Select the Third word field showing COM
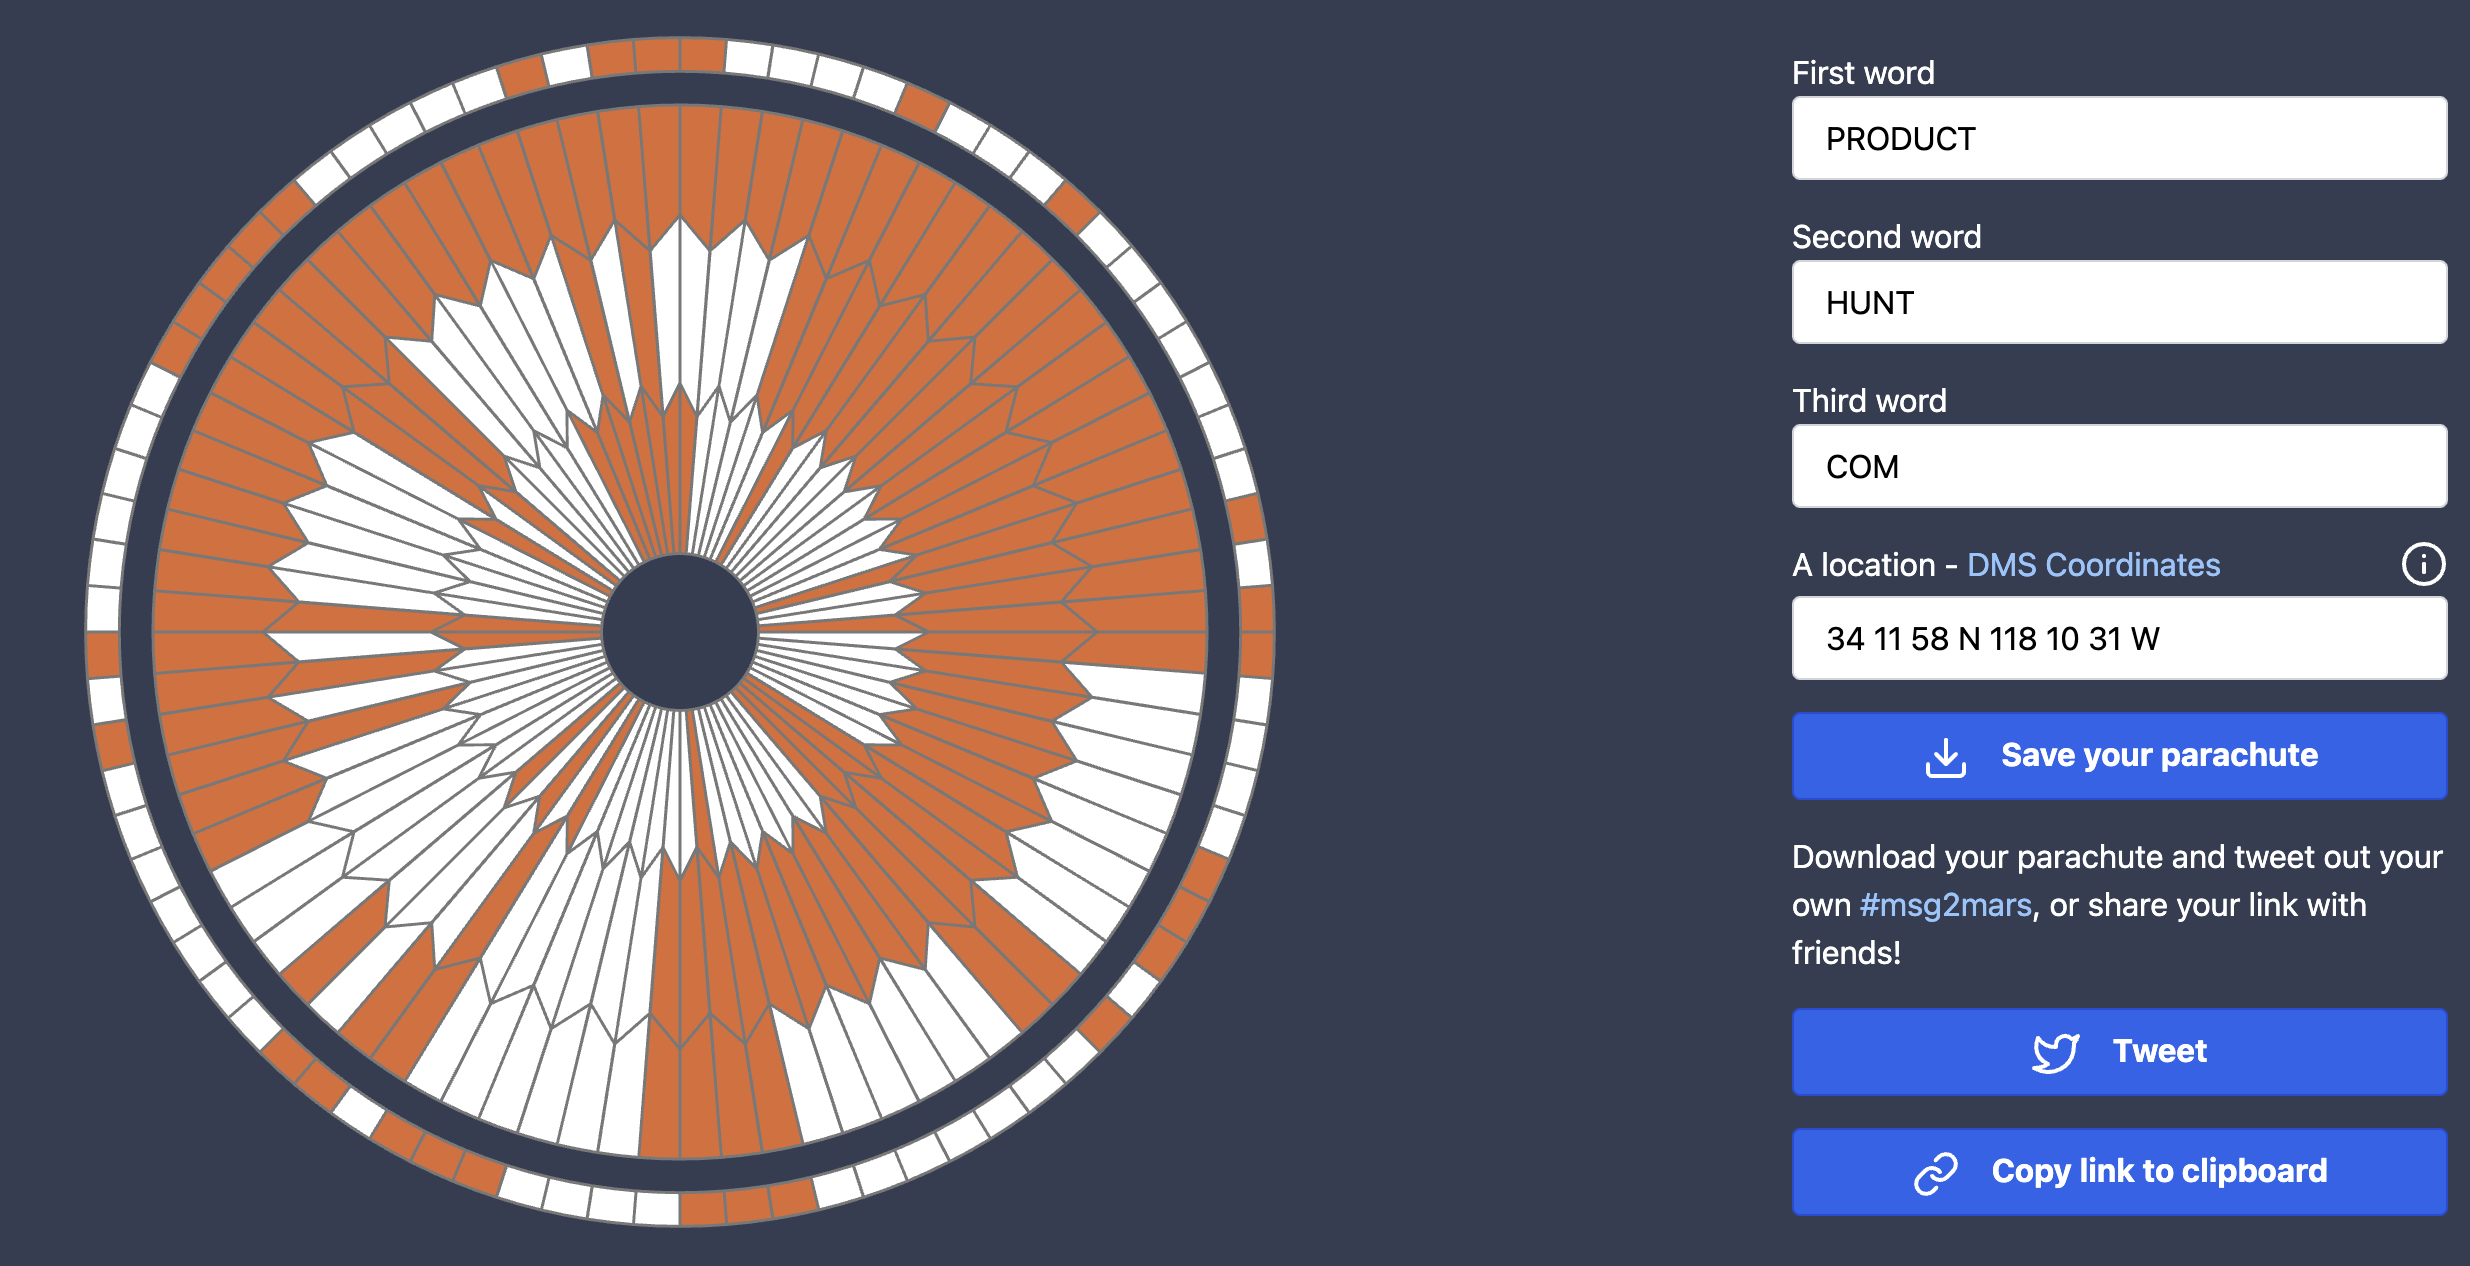 pyautogui.click(x=2118, y=467)
